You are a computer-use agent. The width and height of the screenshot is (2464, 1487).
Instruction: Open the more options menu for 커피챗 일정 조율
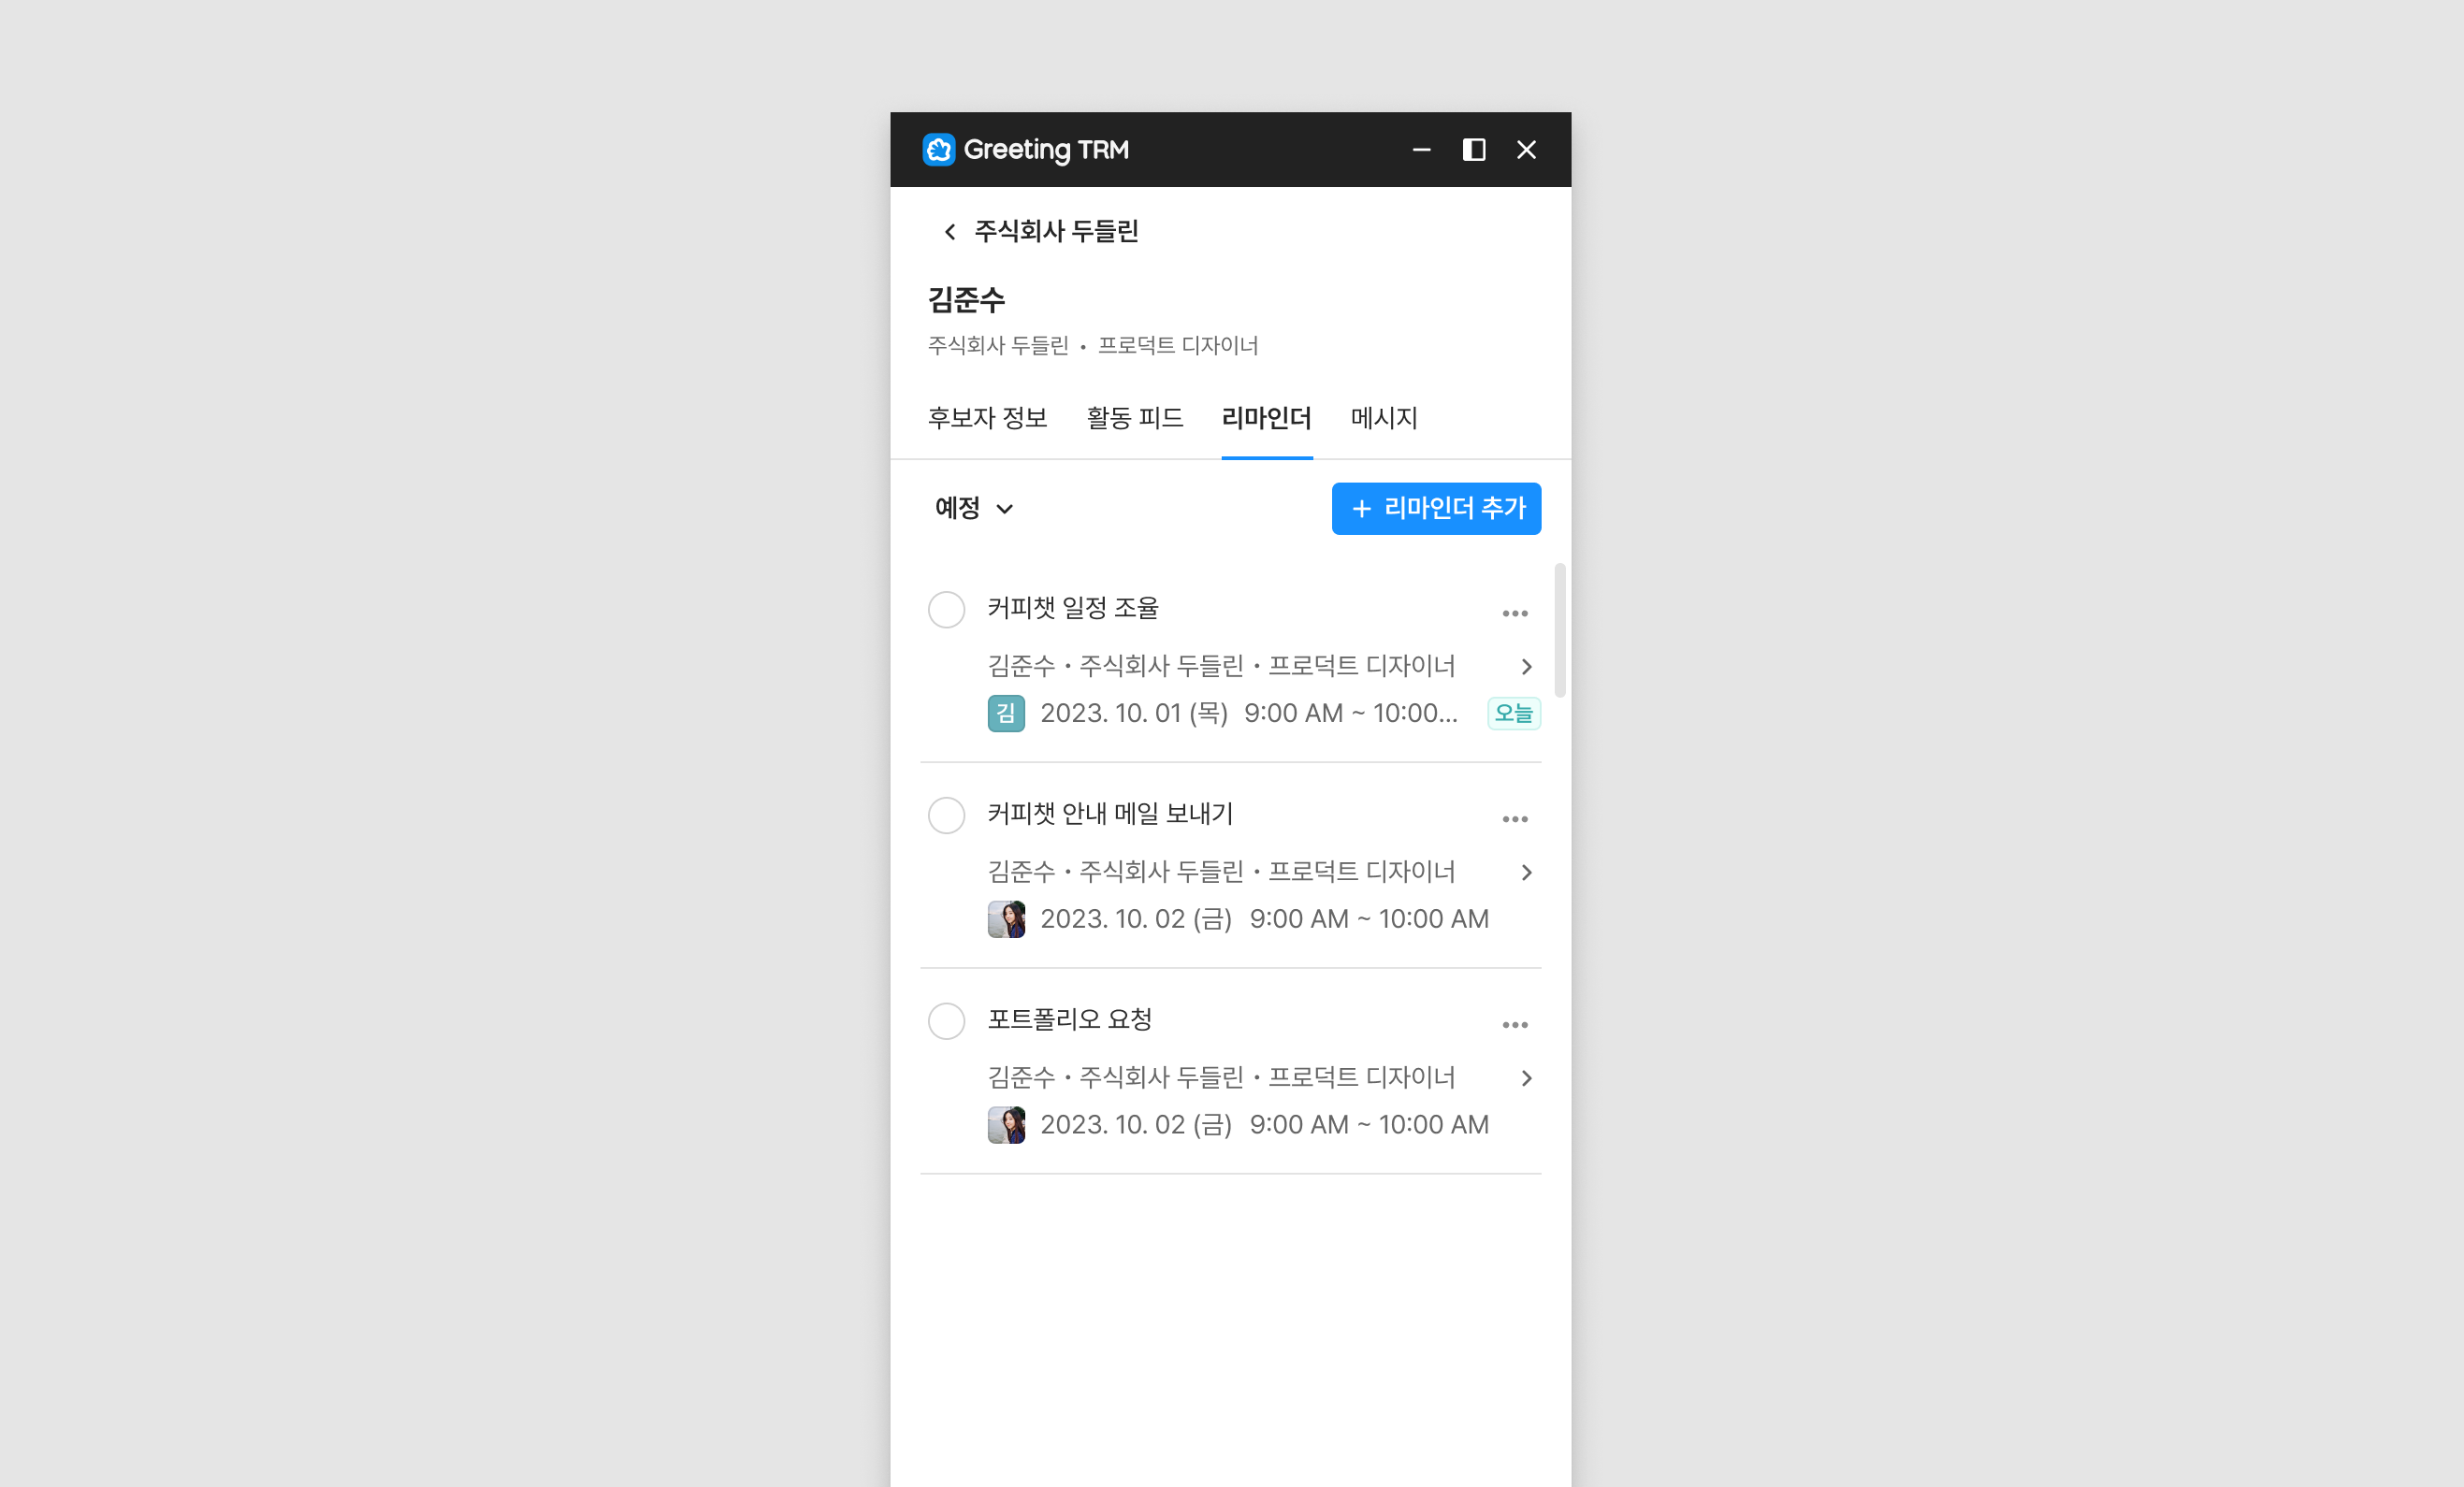pyautogui.click(x=1514, y=613)
